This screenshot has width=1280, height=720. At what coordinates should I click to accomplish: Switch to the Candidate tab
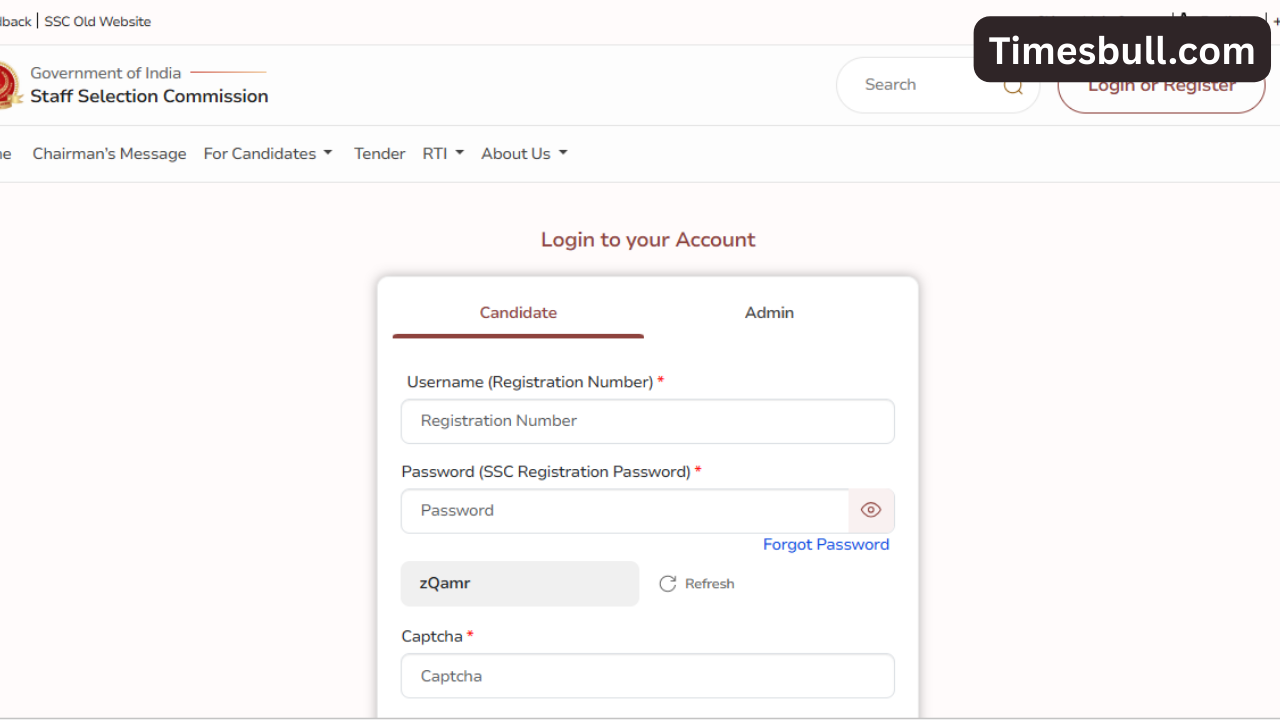518,313
